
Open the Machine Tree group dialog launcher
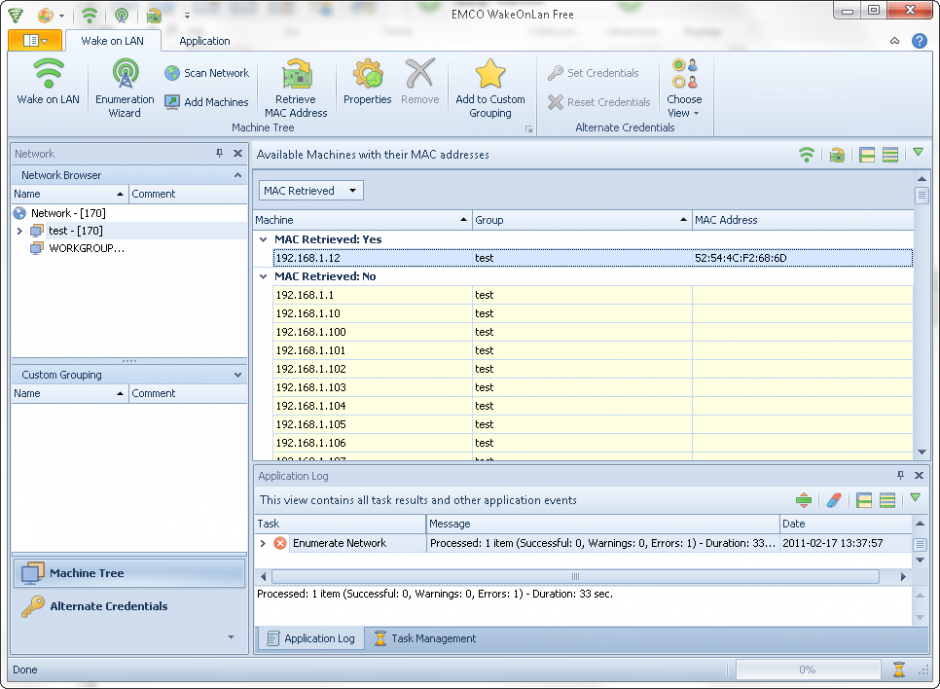(x=528, y=129)
